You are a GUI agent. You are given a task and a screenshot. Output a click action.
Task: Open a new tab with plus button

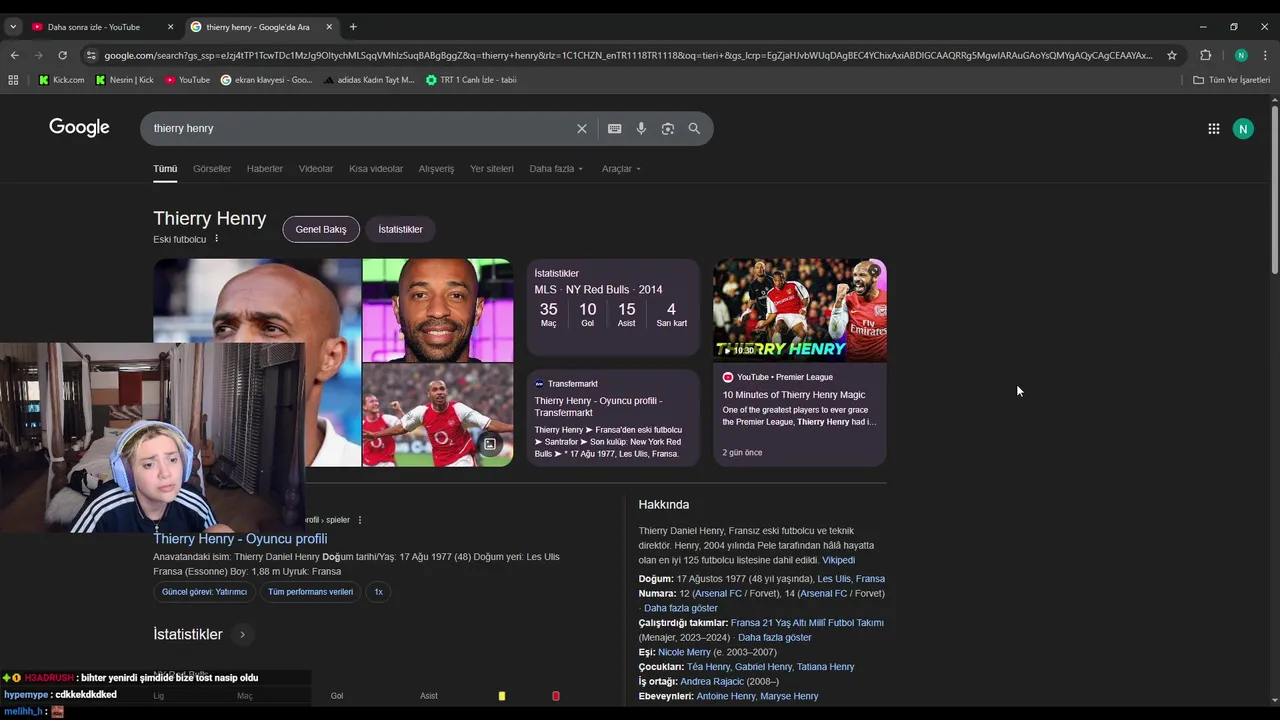click(x=353, y=27)
